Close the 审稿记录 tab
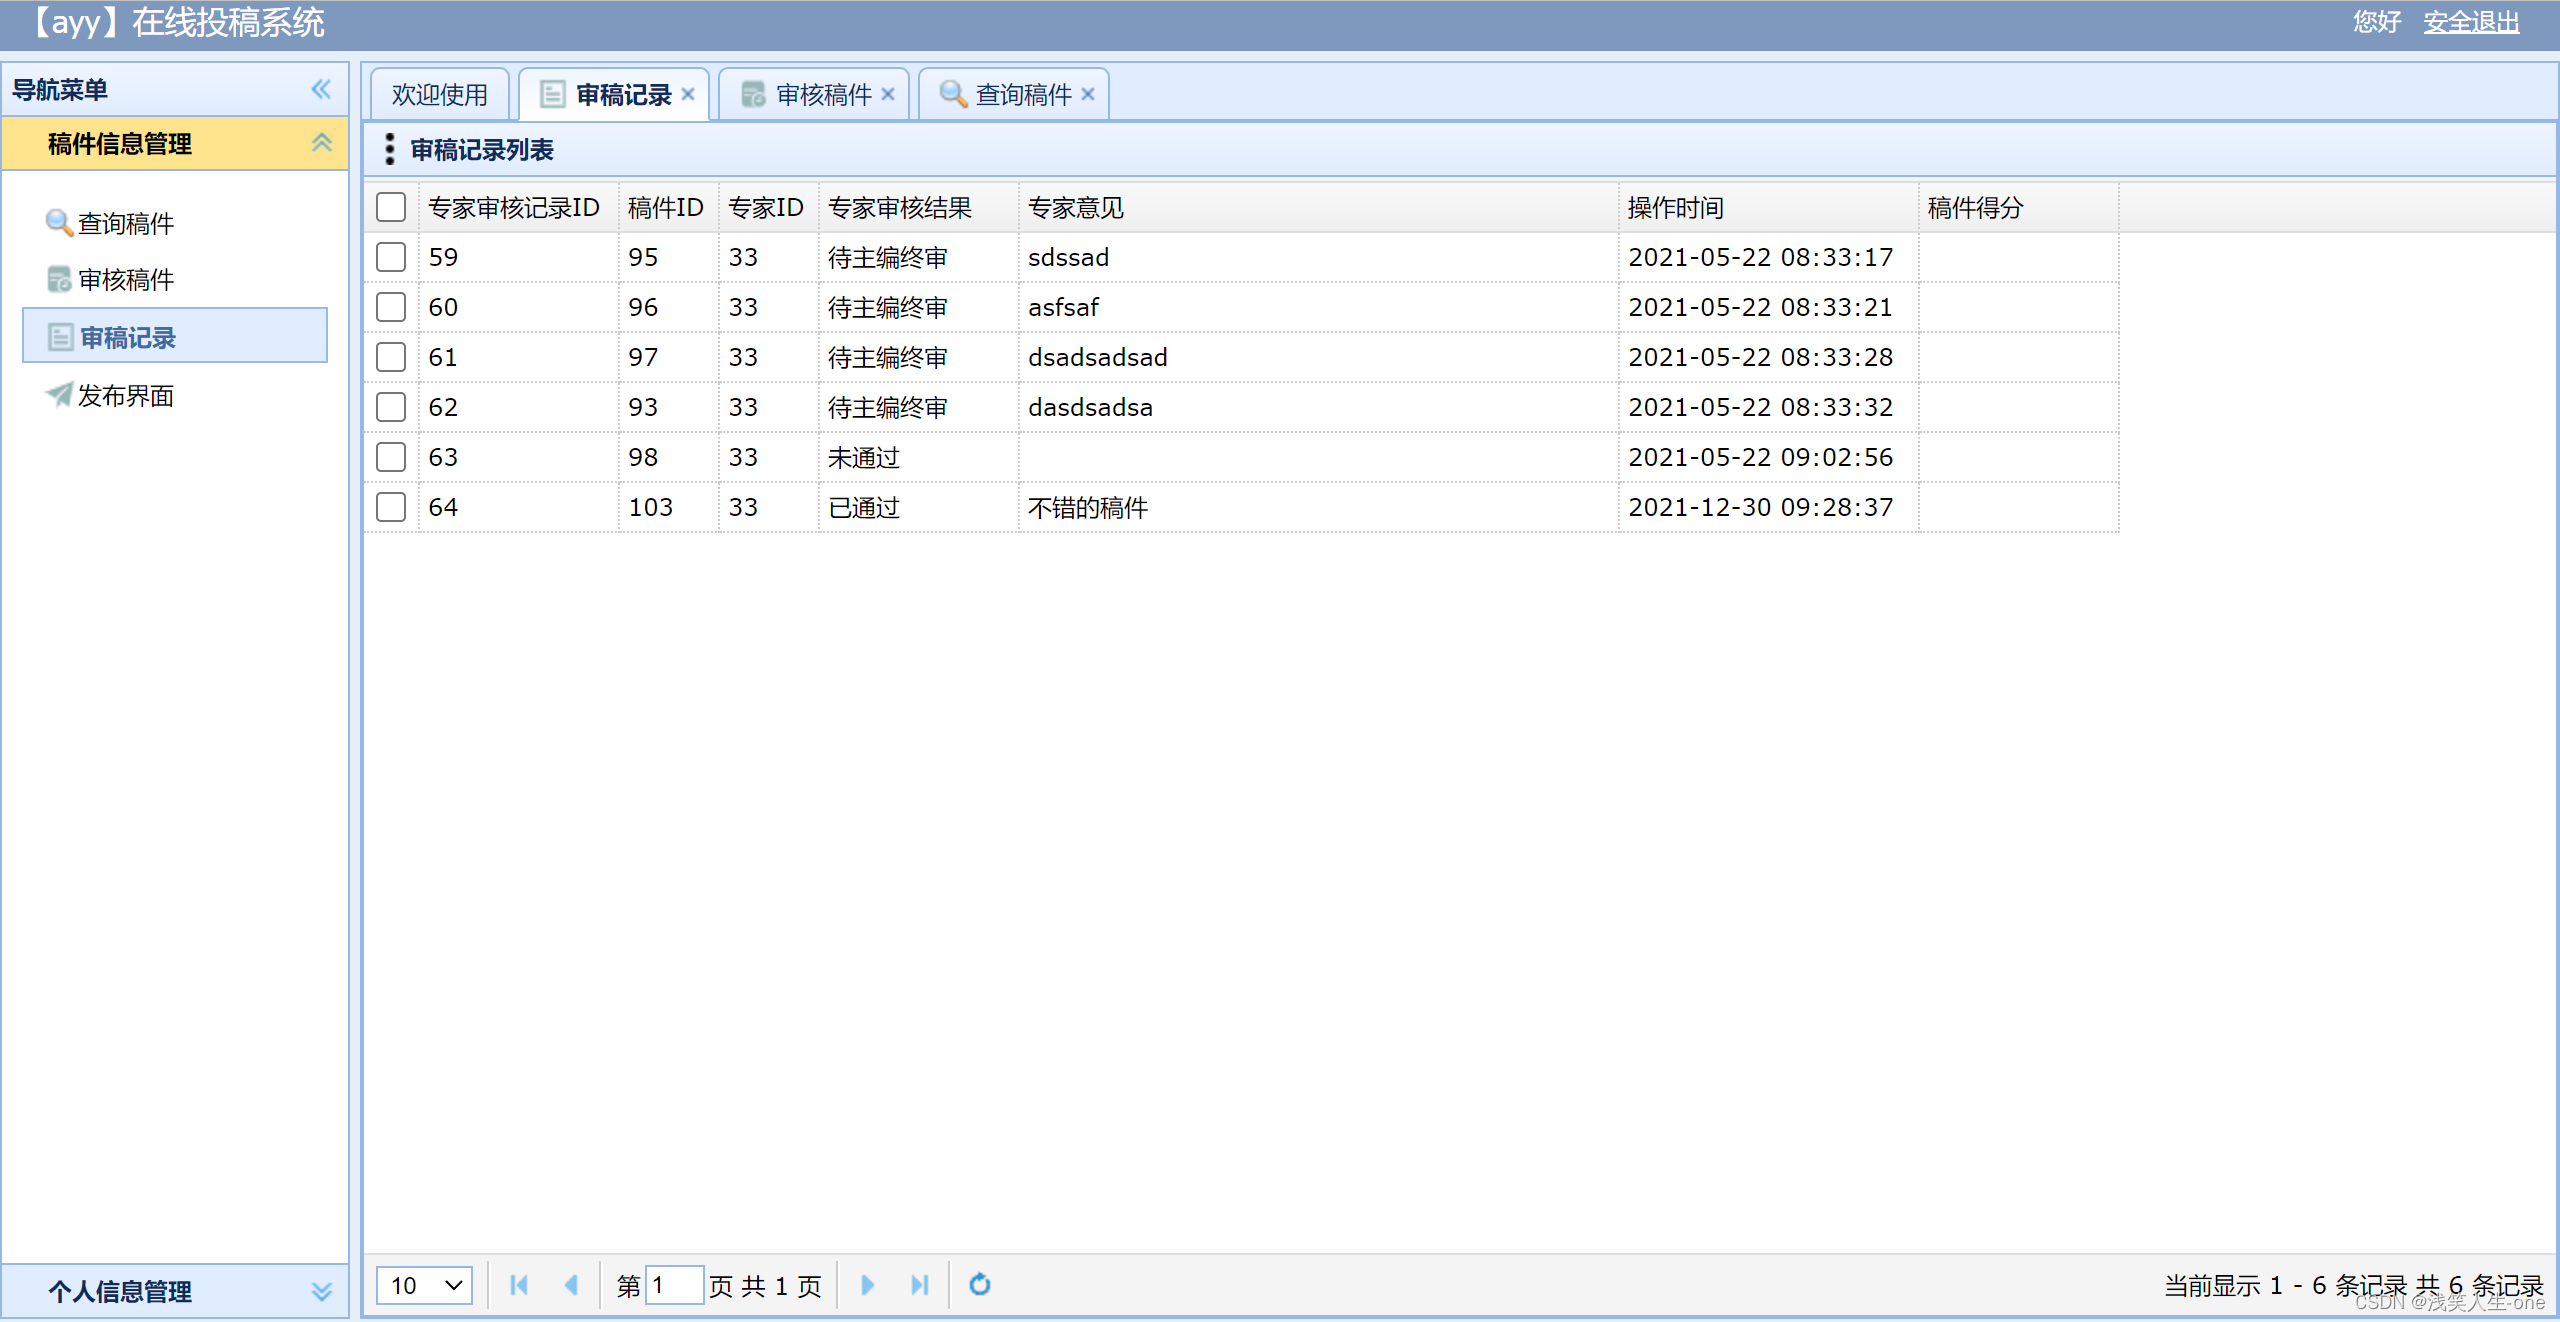Image resolution: width=2560 pixels, height=1322 pixels. click(x=688, y=94)
